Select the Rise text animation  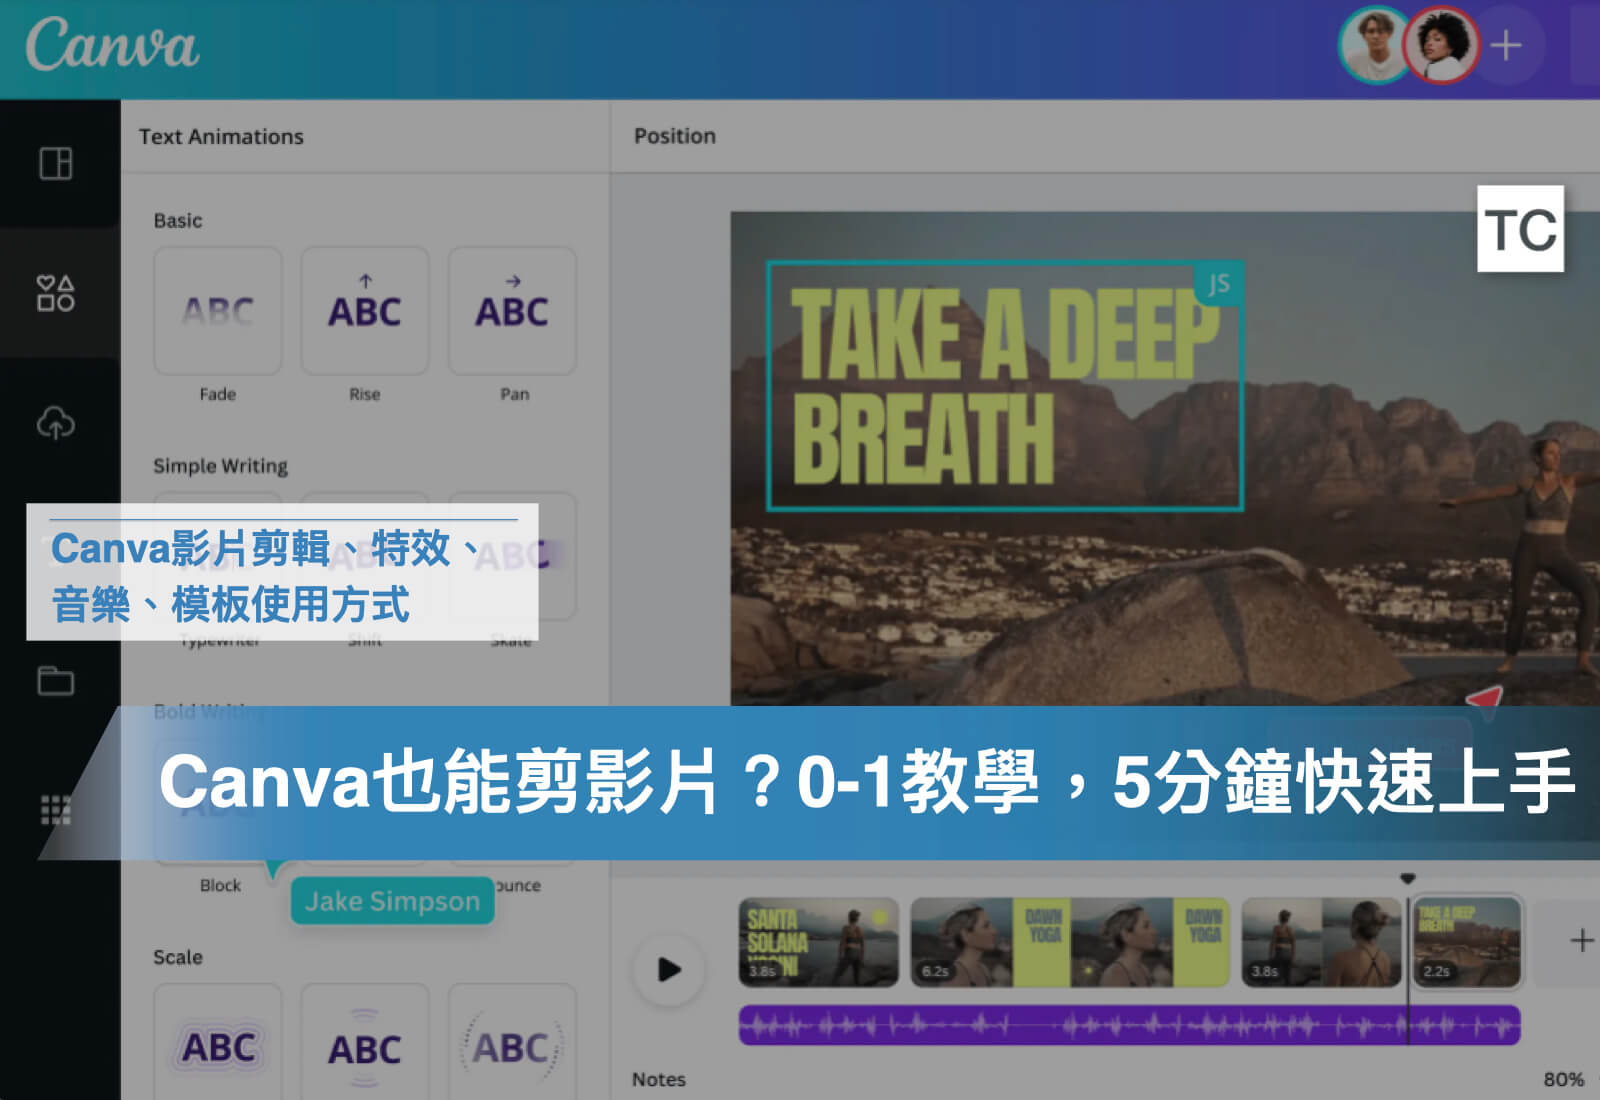pyautogui.click(x=365, y=311)
